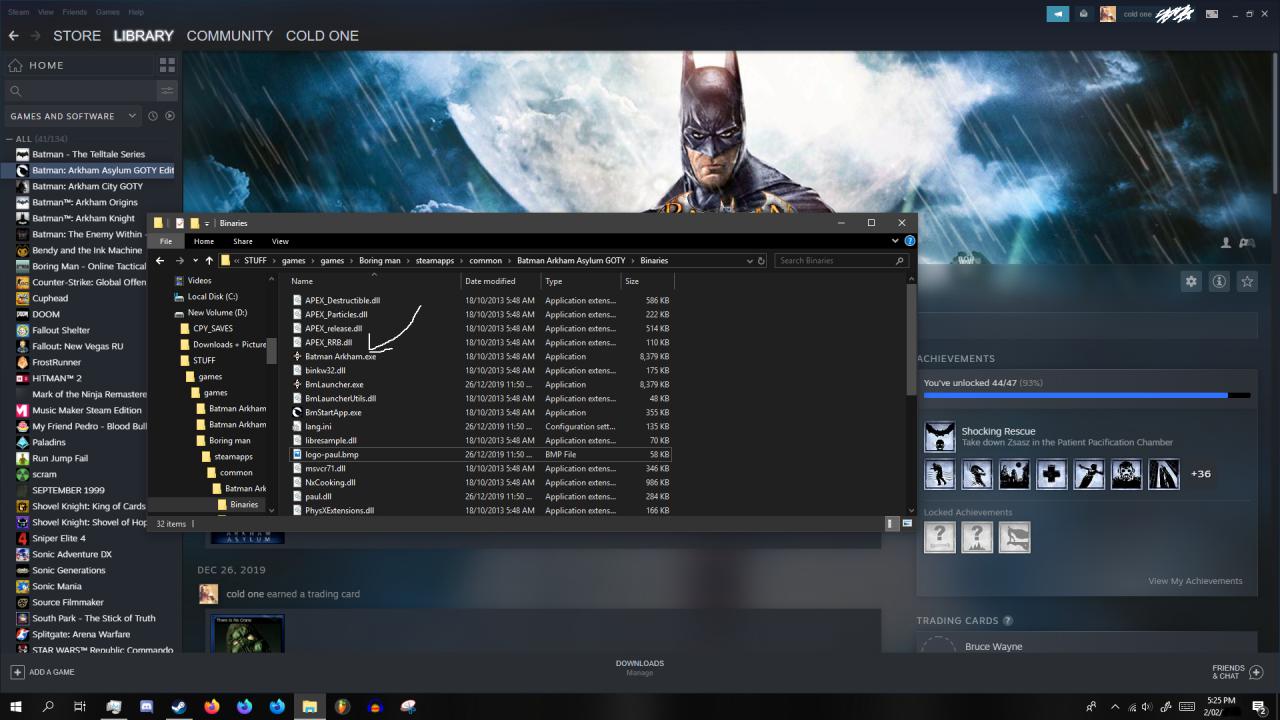Switch Explorer to large thumbnails view
The height and width of the screenshot is (720, 1280).
[x=907, y=523]
